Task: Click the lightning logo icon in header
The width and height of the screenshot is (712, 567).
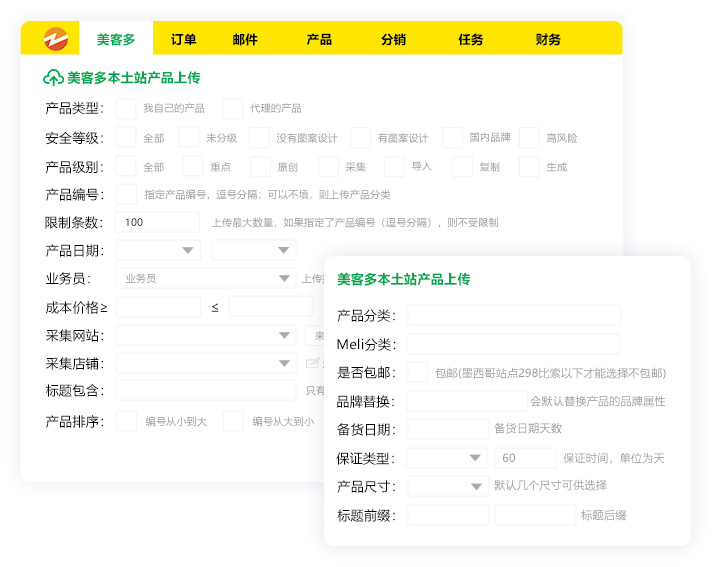Action: pos(54,39)
